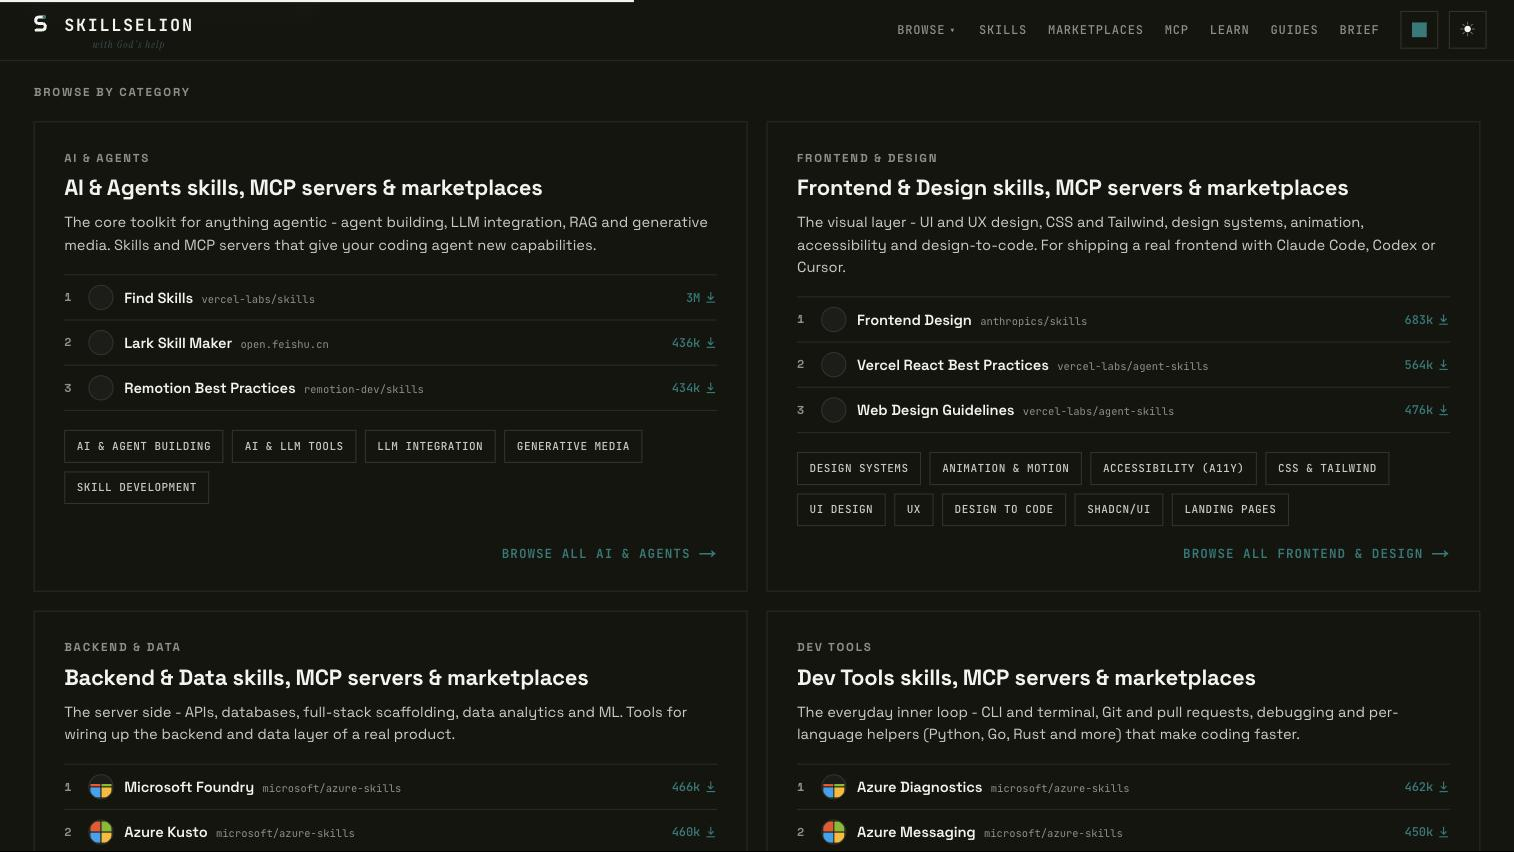Viewport: 1514px width, 852px height.
Task: Click the Azure Diagnostics logo icon
Action: point(834,787)
